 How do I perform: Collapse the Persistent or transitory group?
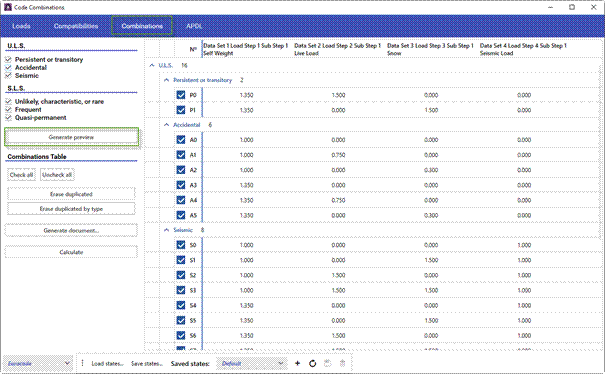166,80
